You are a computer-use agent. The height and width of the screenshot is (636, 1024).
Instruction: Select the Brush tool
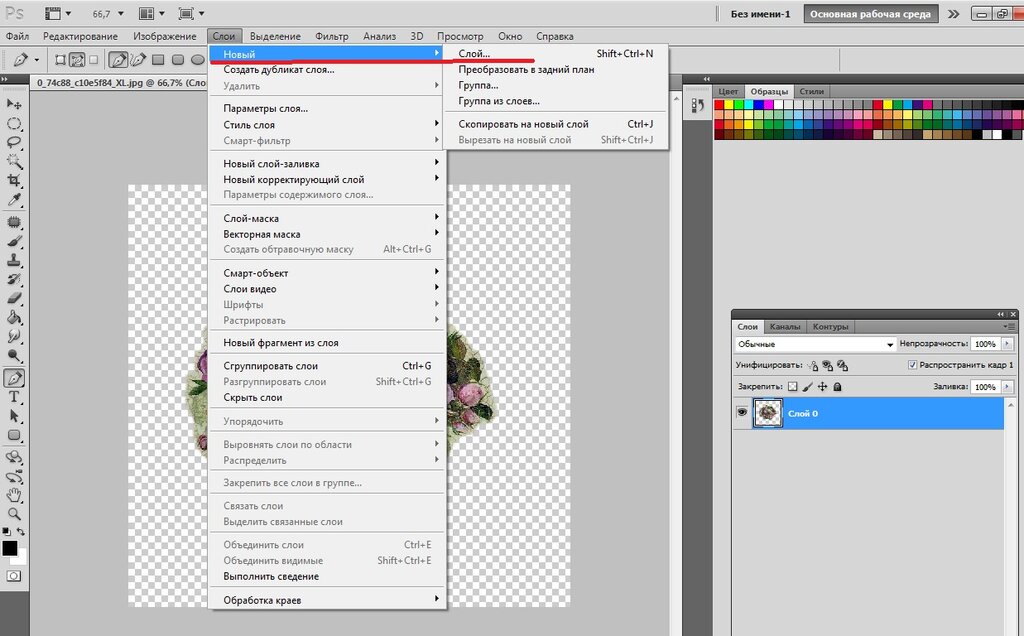pos(14,242)
